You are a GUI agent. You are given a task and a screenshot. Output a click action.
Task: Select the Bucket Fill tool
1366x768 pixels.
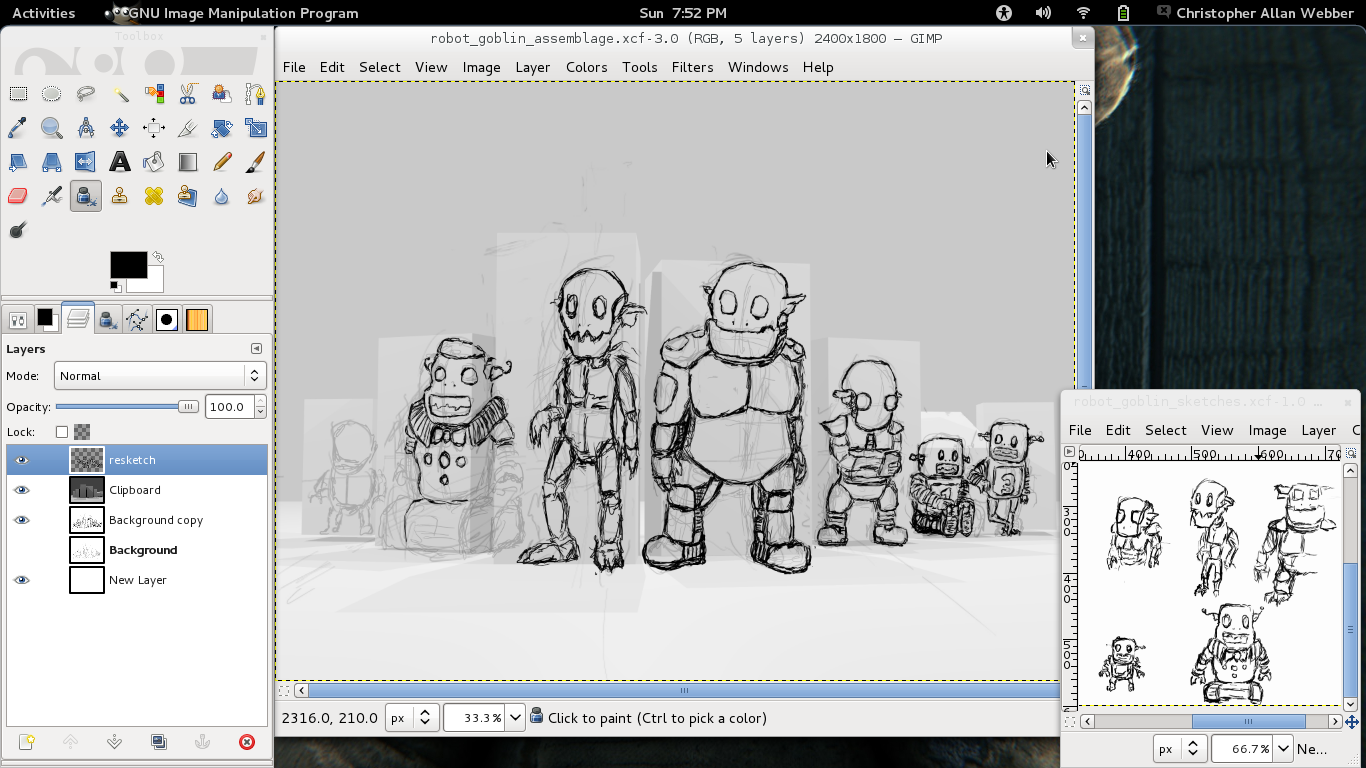tap(154, 161)
